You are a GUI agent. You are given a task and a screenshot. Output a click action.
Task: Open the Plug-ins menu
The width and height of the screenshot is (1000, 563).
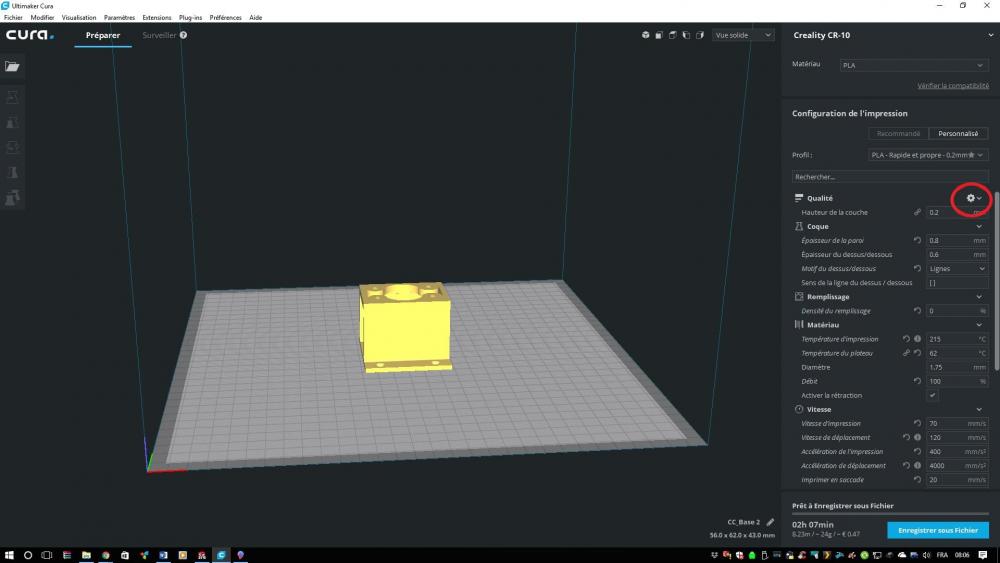[x=190, y=17]
